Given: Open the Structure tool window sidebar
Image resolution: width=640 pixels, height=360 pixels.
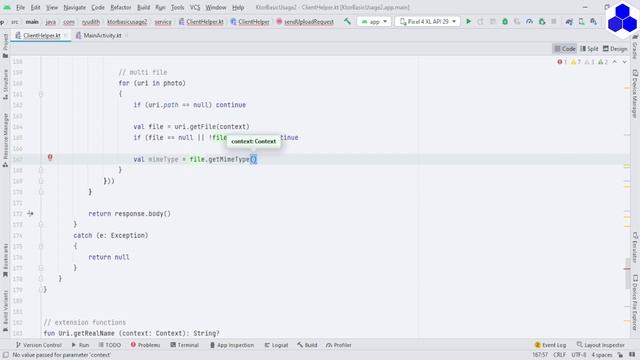Looking at the screenshot, I should tap(5, 84).
